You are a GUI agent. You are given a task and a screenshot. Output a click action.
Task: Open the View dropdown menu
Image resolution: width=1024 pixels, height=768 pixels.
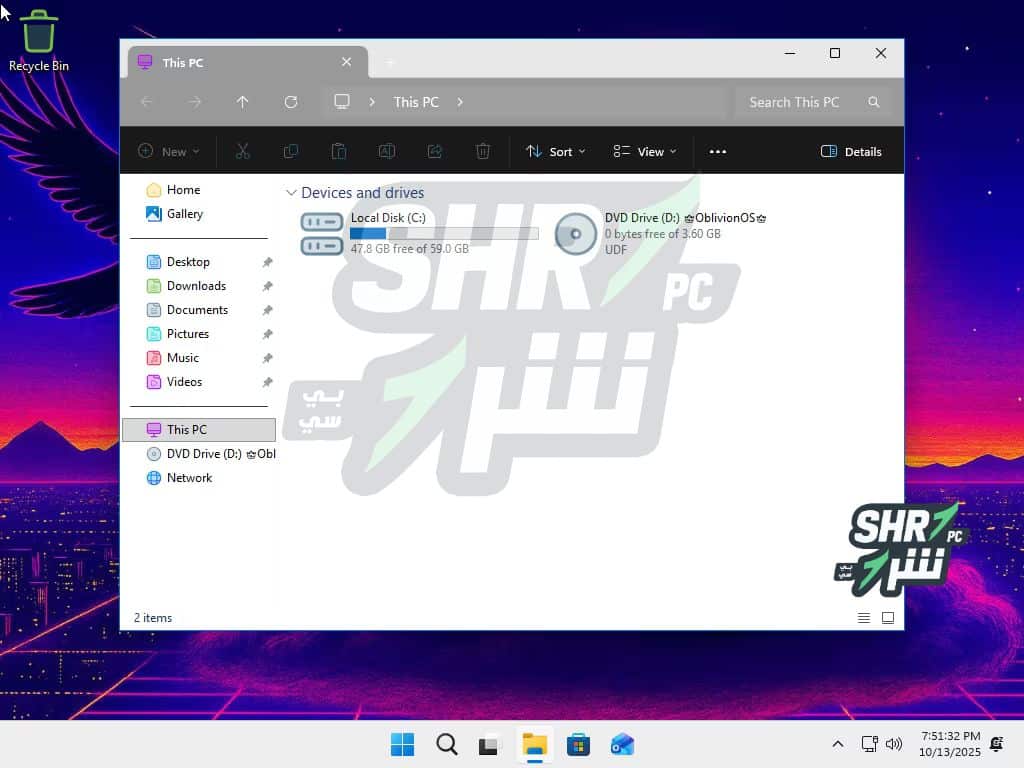[645, 152]
